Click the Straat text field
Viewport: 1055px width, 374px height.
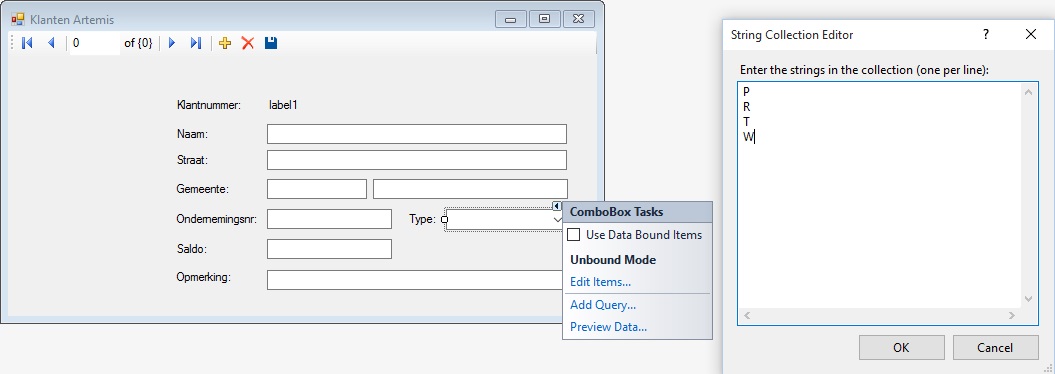coord(416,160)
